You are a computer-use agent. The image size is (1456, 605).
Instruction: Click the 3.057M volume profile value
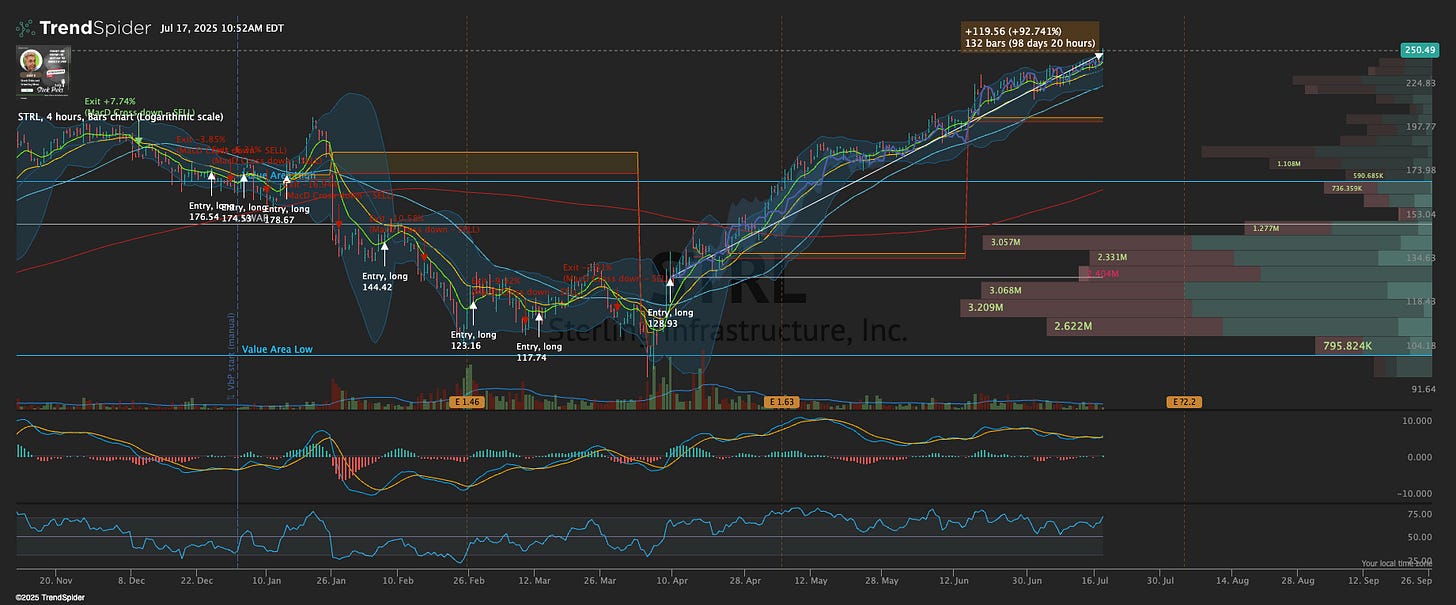click(1005, 242)
